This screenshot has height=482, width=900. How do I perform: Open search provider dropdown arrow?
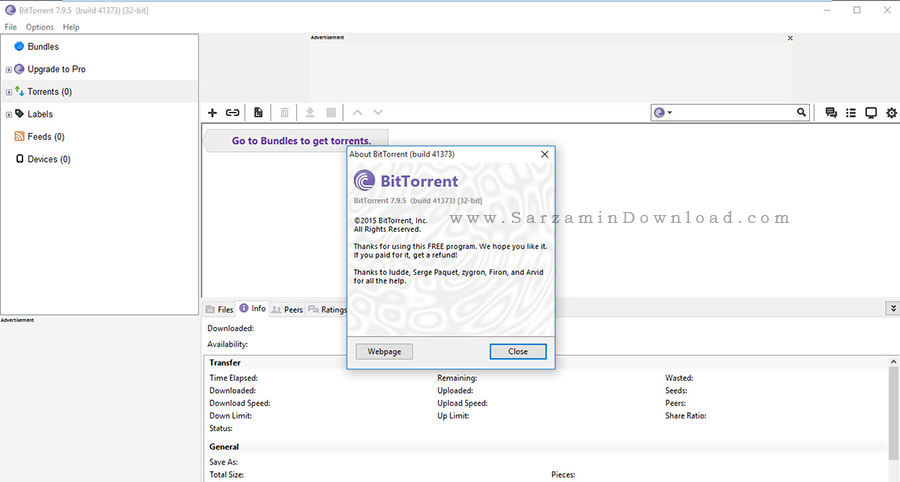670,112
